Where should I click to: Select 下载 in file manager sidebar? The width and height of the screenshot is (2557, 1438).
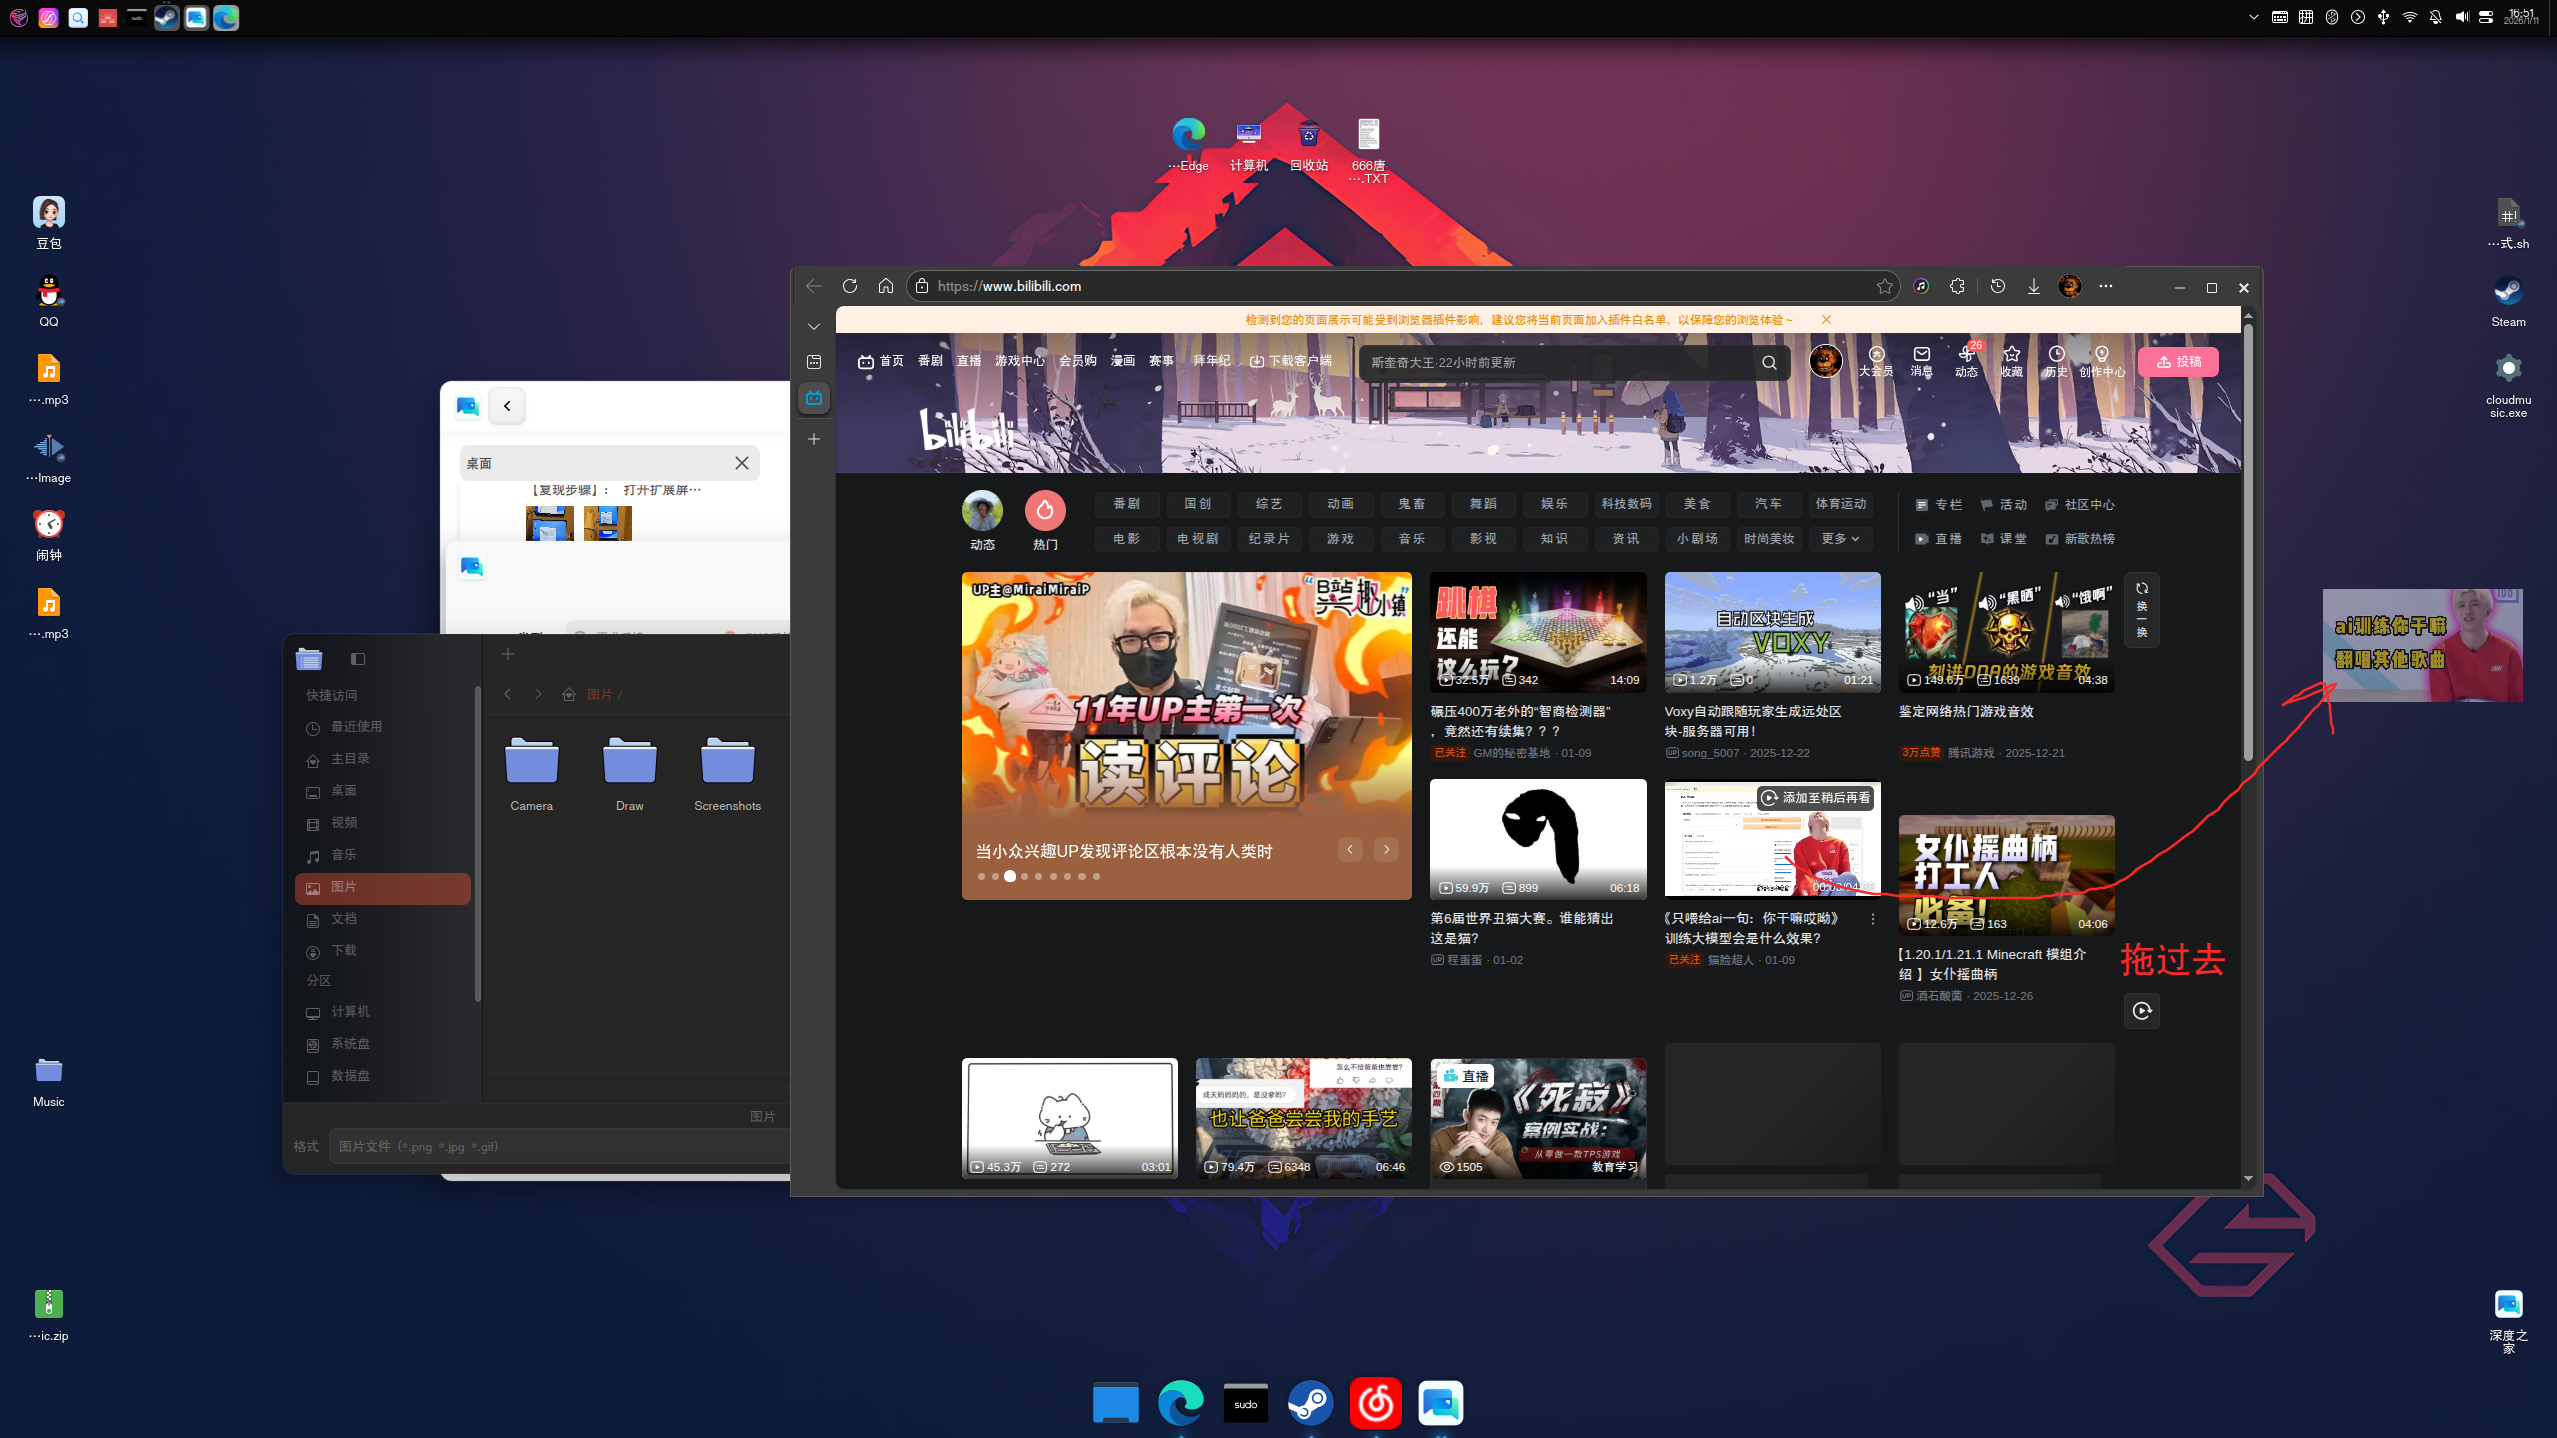(382, 950)
